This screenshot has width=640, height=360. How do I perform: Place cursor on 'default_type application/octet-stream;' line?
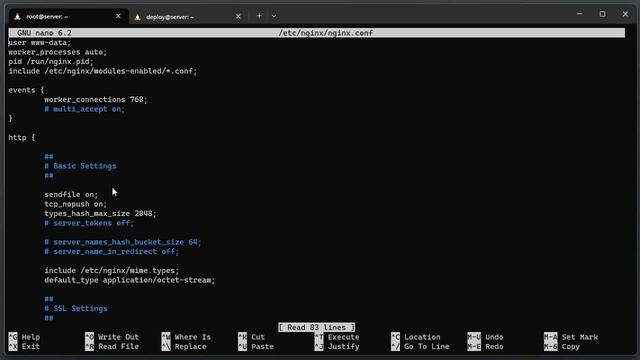point(130,280)
